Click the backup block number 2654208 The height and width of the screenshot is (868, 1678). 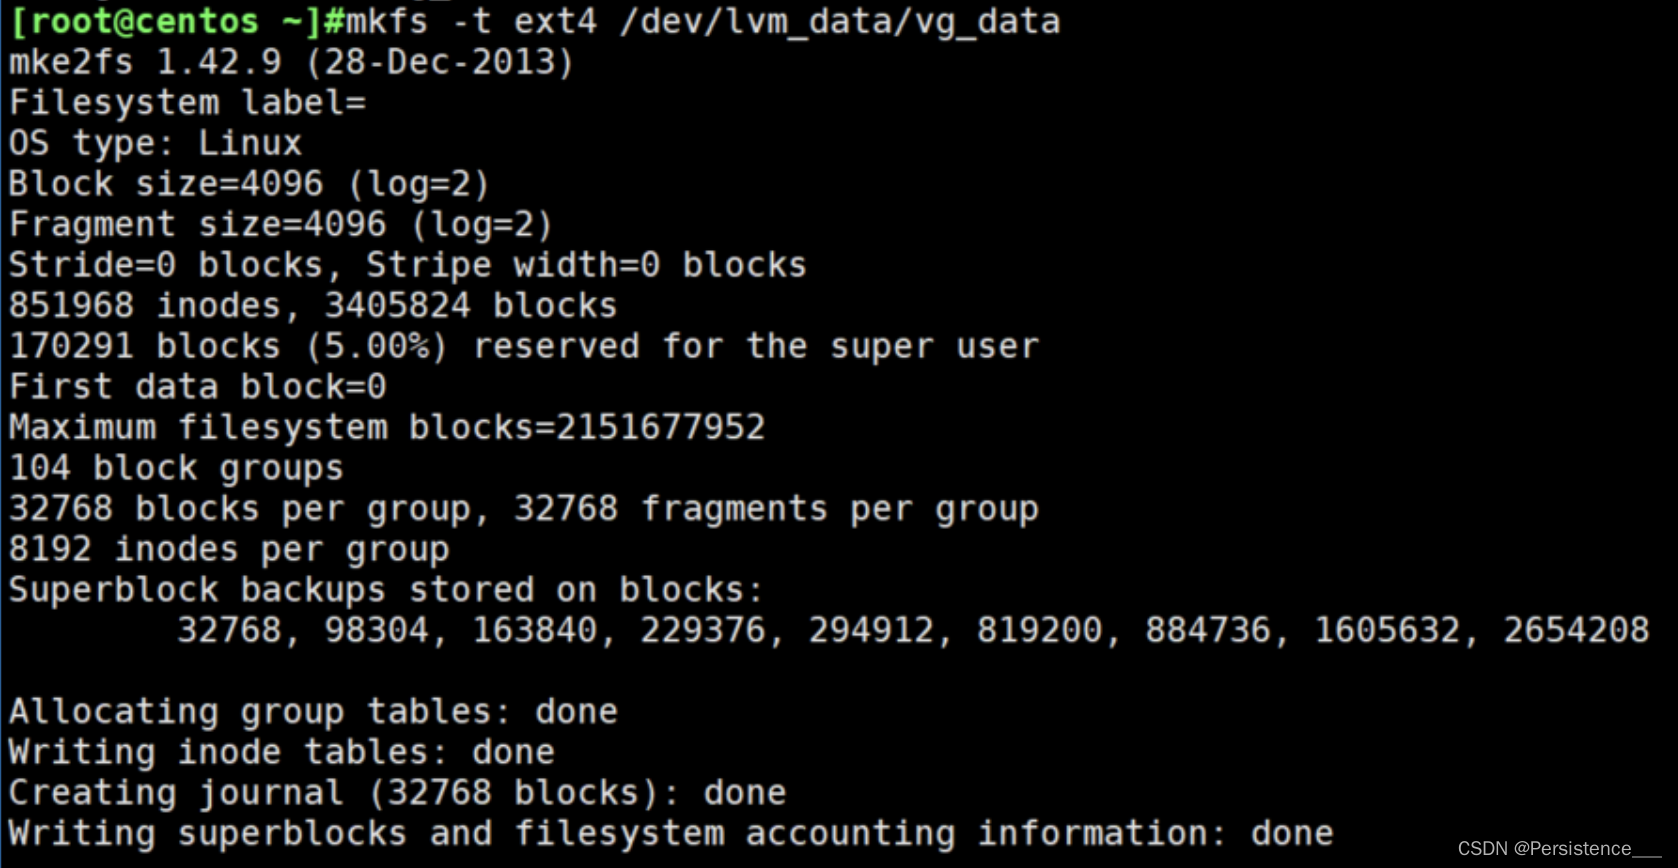pos(1576,631)
